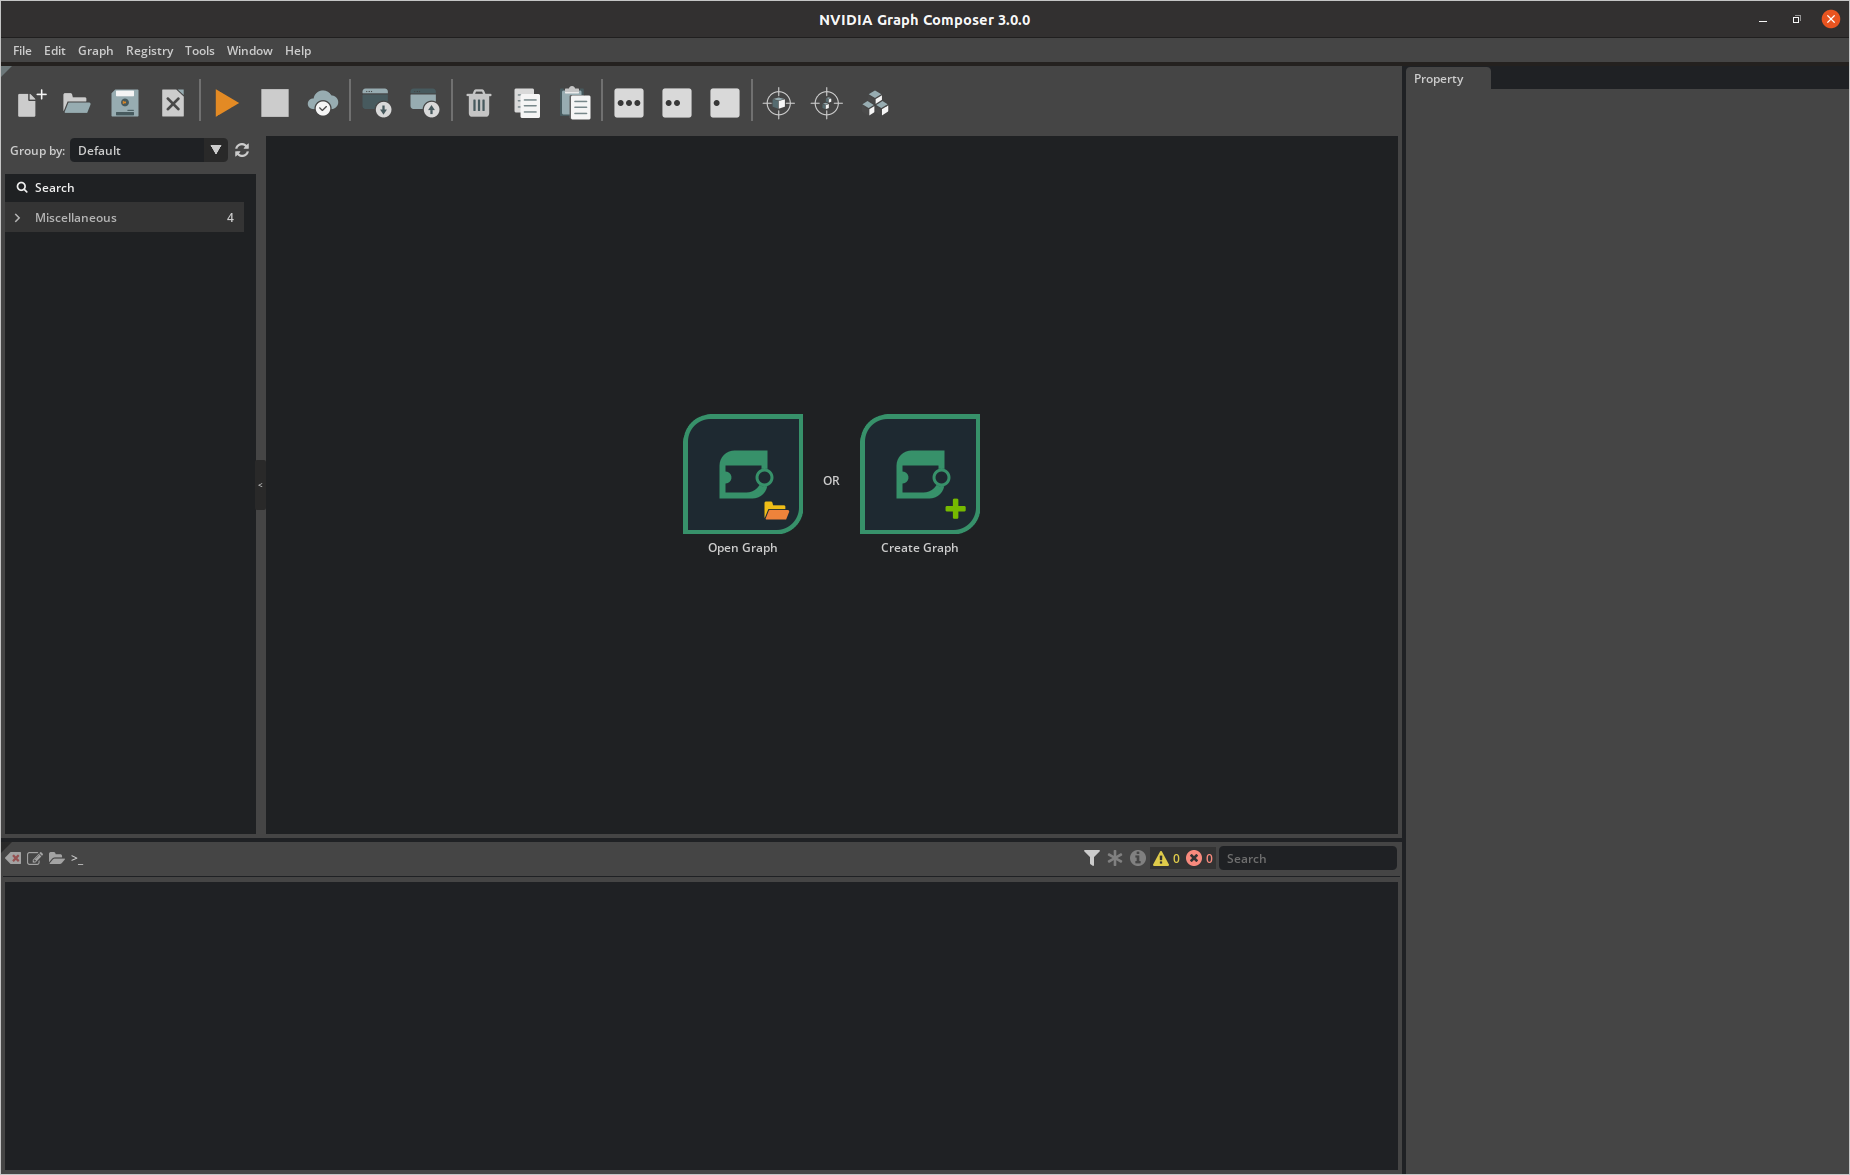This screenshot has width=1850, height=1175.
Task: Toggle the warnings filter showing 0
Action: [x=1166, y=858]
